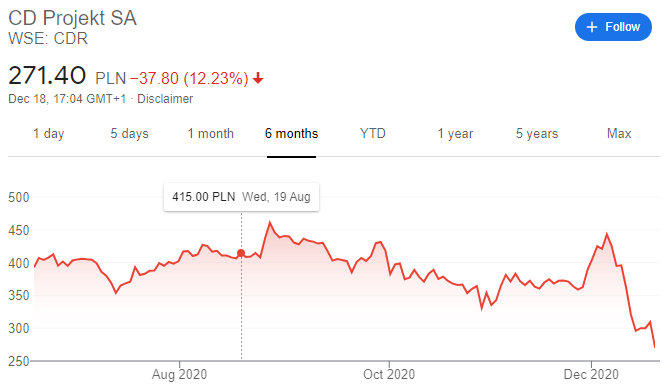The height and width of the screenshot is (385, 671).
Task: Show the Max time range
Action: (619, 133)
